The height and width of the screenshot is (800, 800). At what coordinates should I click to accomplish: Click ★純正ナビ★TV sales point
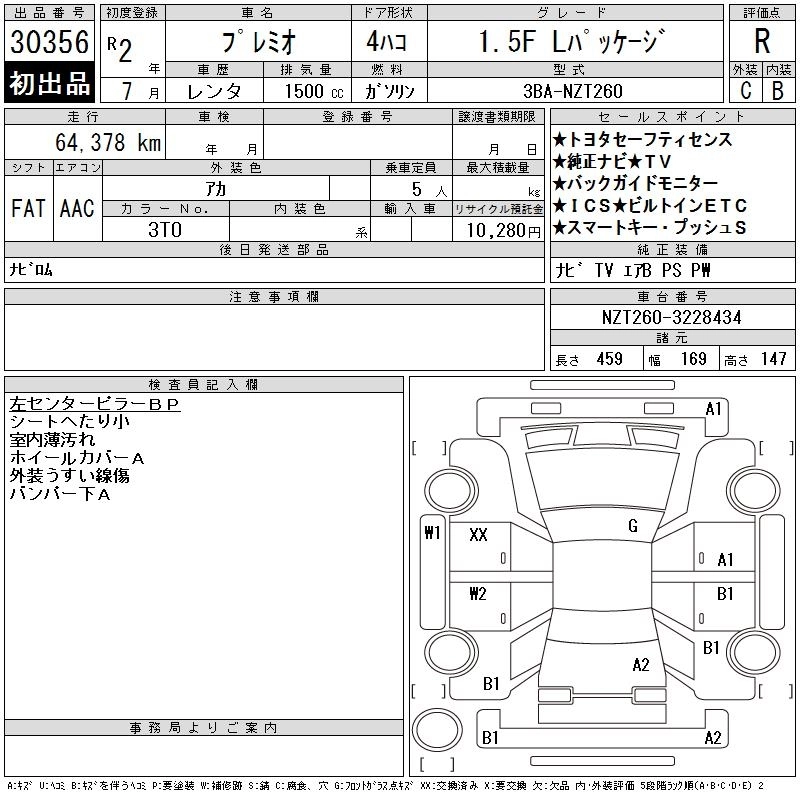[612, 162]
